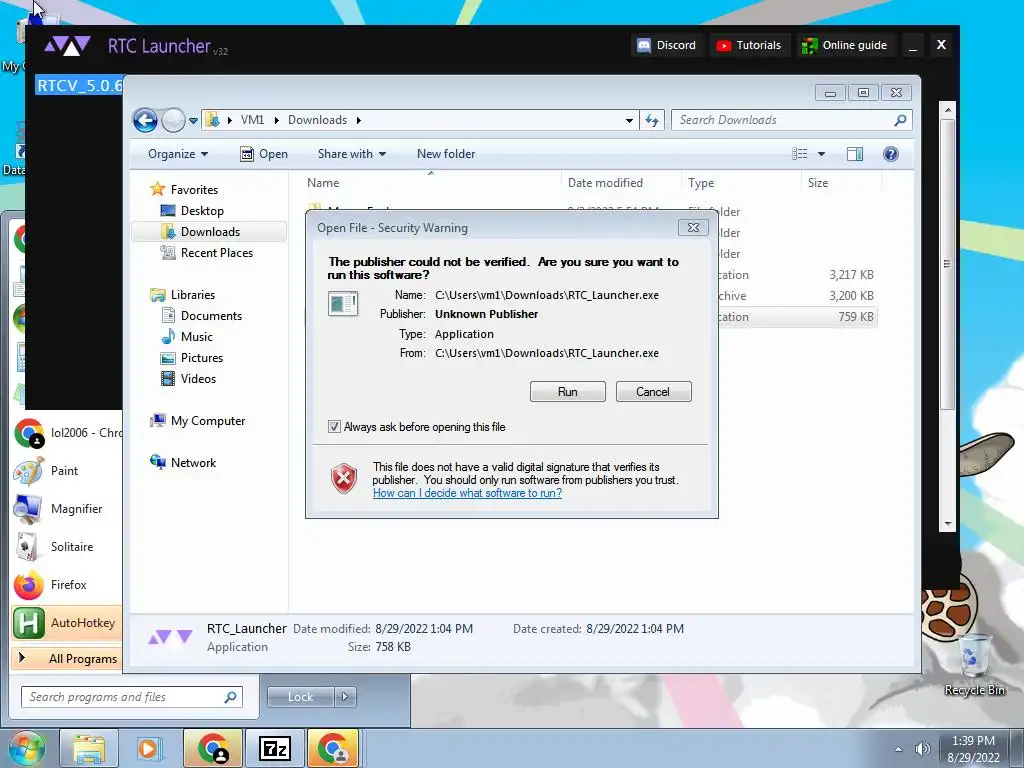Click Search programs and files box
Screen dimensions: 1024x768
pyautogui.click(x=132, y=697)
